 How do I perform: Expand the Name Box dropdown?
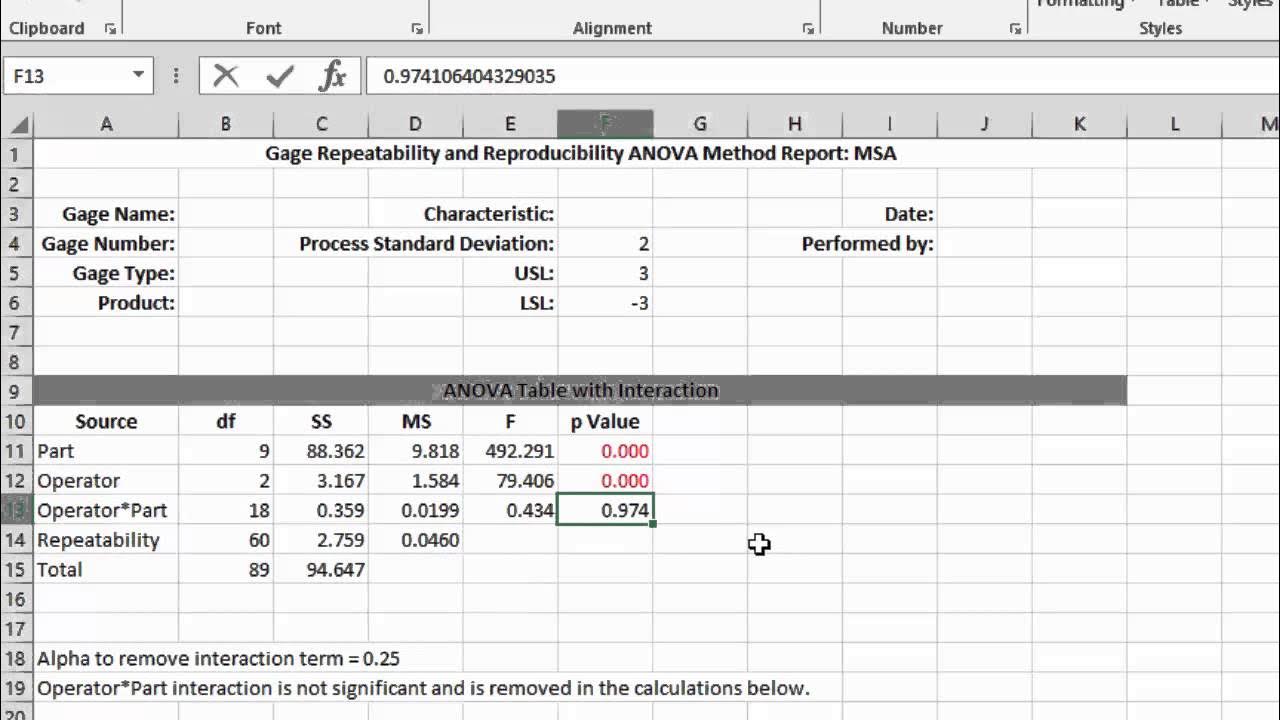tap(138, 76)
